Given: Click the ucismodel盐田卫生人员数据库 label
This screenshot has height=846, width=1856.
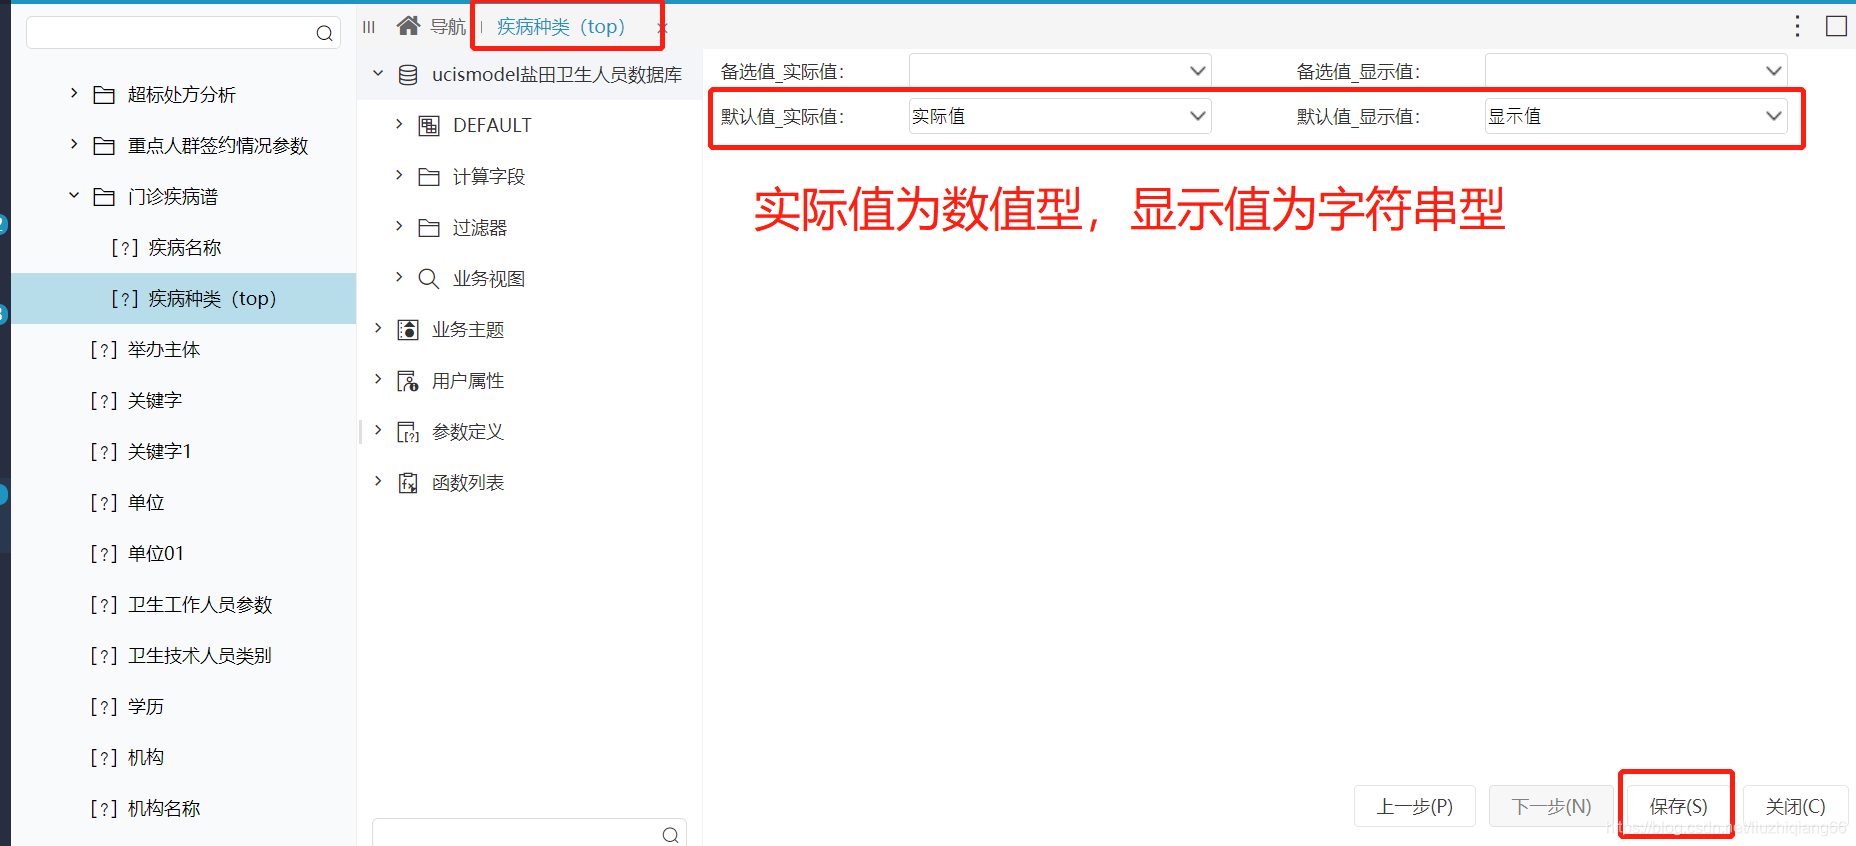Looking at the screenshot, I should click(x=557, y=75).
